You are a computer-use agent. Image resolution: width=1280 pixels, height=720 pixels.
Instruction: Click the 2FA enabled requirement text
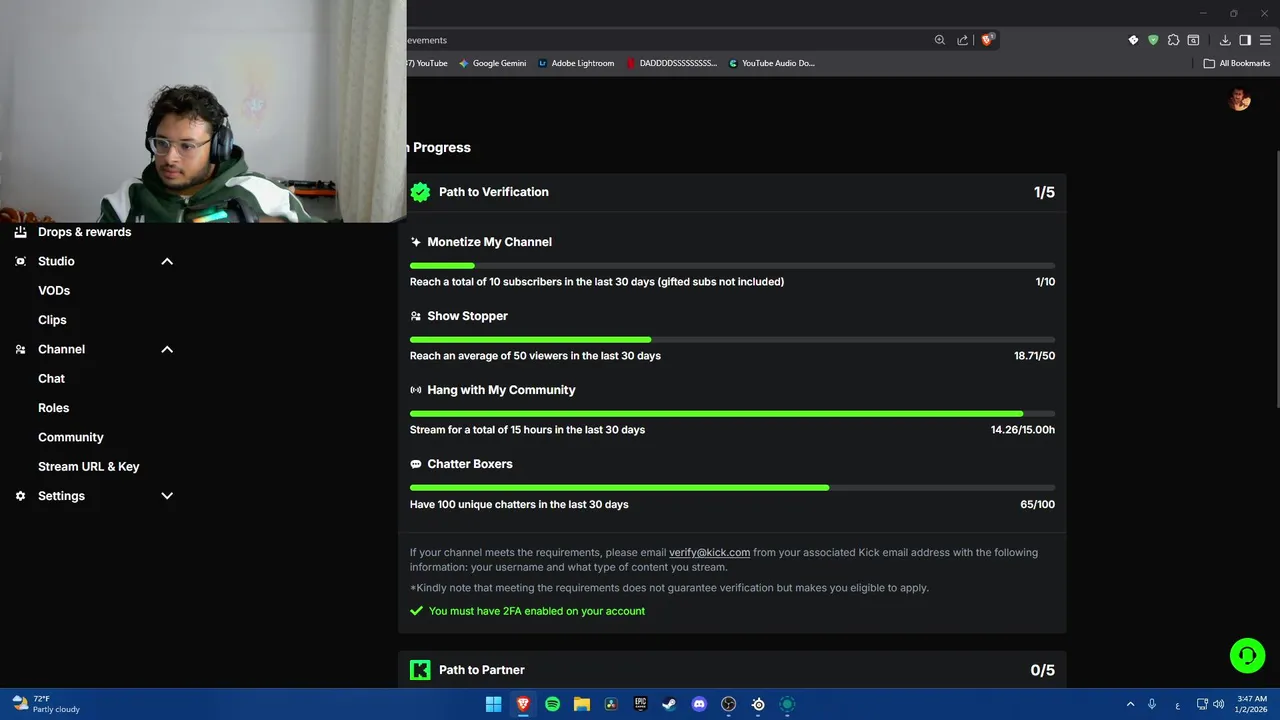537,611
